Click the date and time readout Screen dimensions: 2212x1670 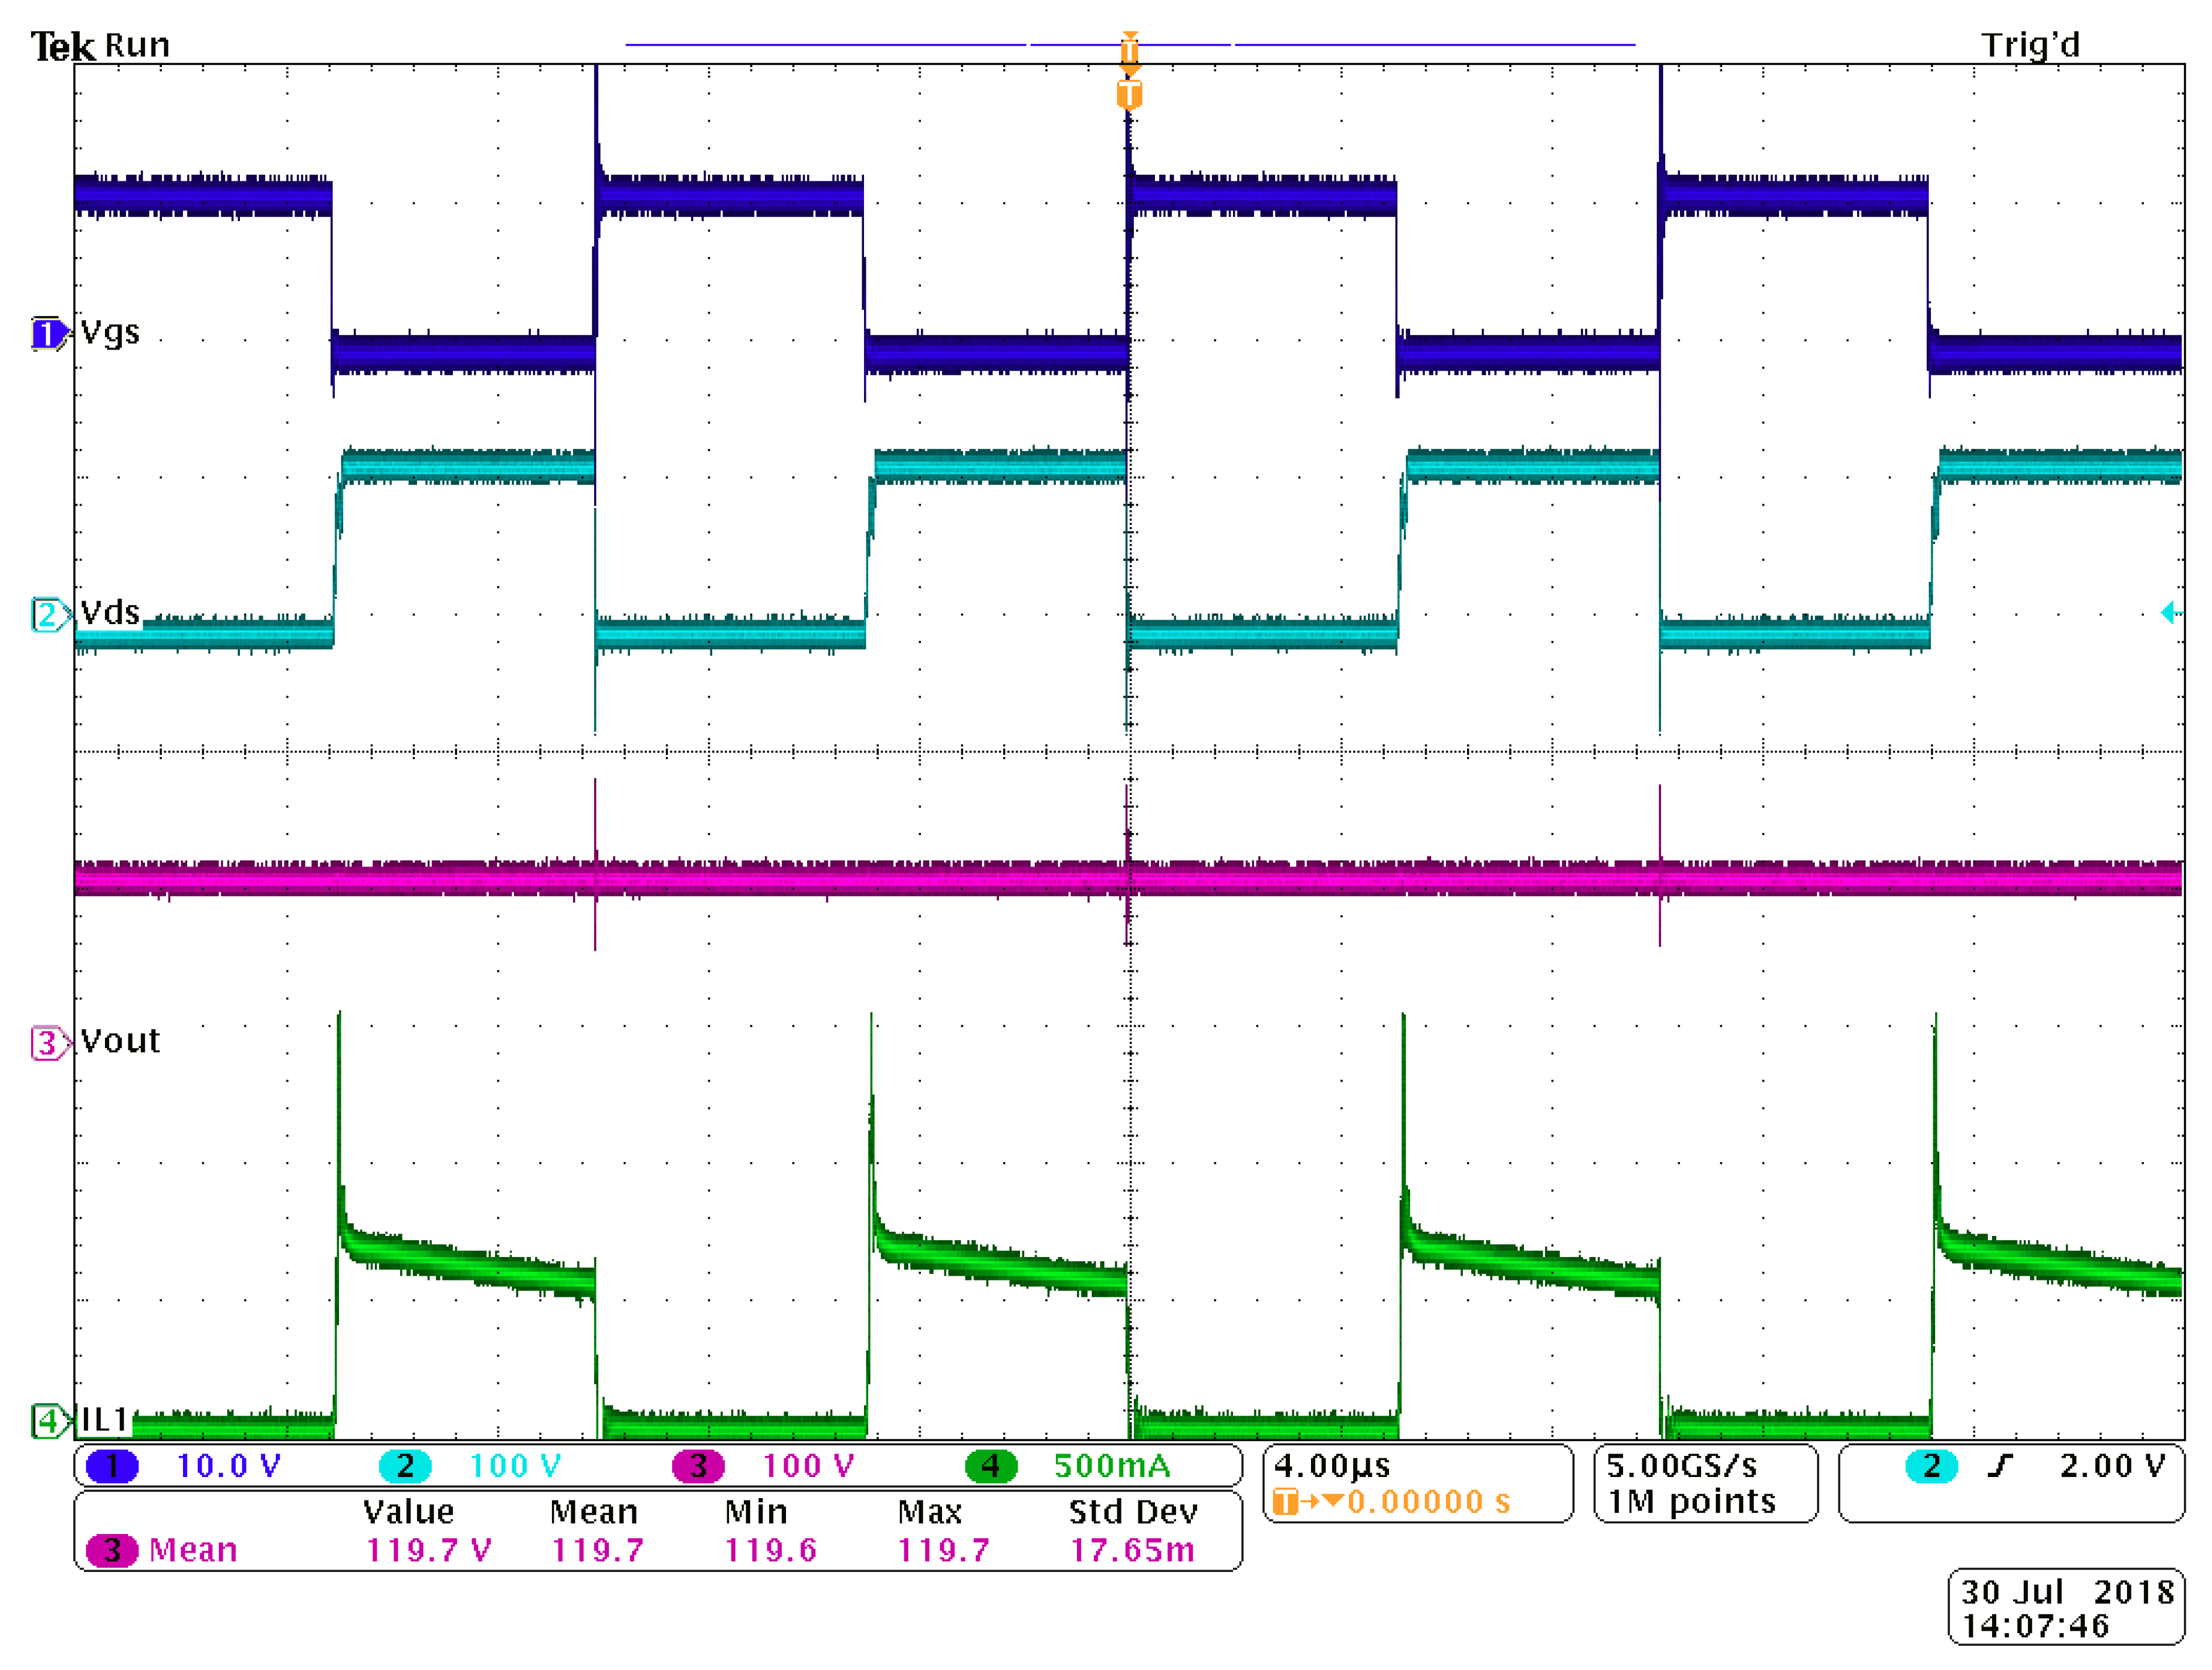2066,1608
